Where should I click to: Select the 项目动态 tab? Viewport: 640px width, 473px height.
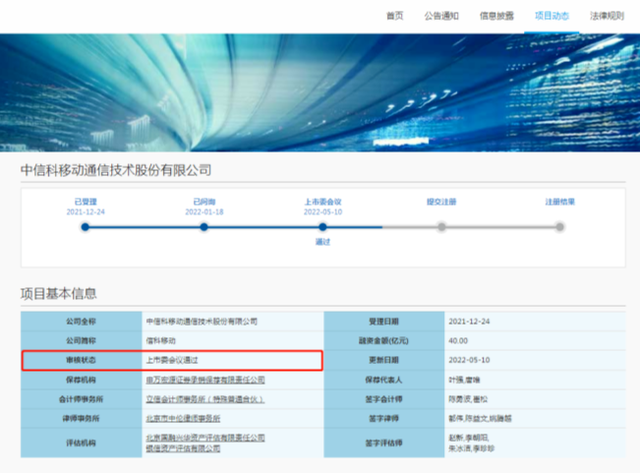pyautogui.click(x=551, y=16)
